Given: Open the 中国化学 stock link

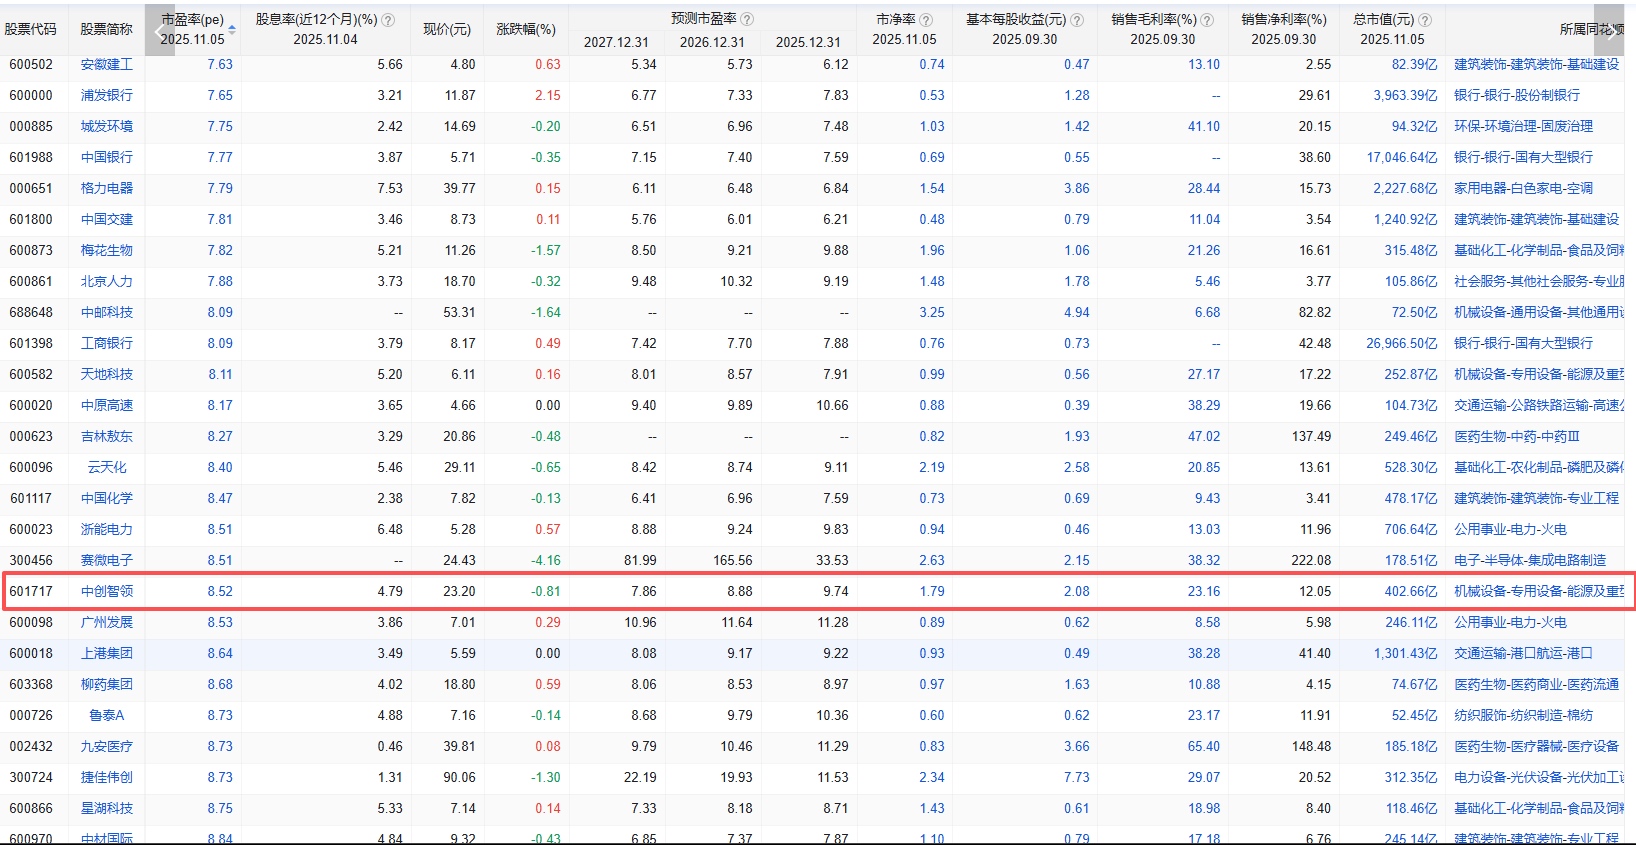Looking at the screenshot, I should click(107, 498).
